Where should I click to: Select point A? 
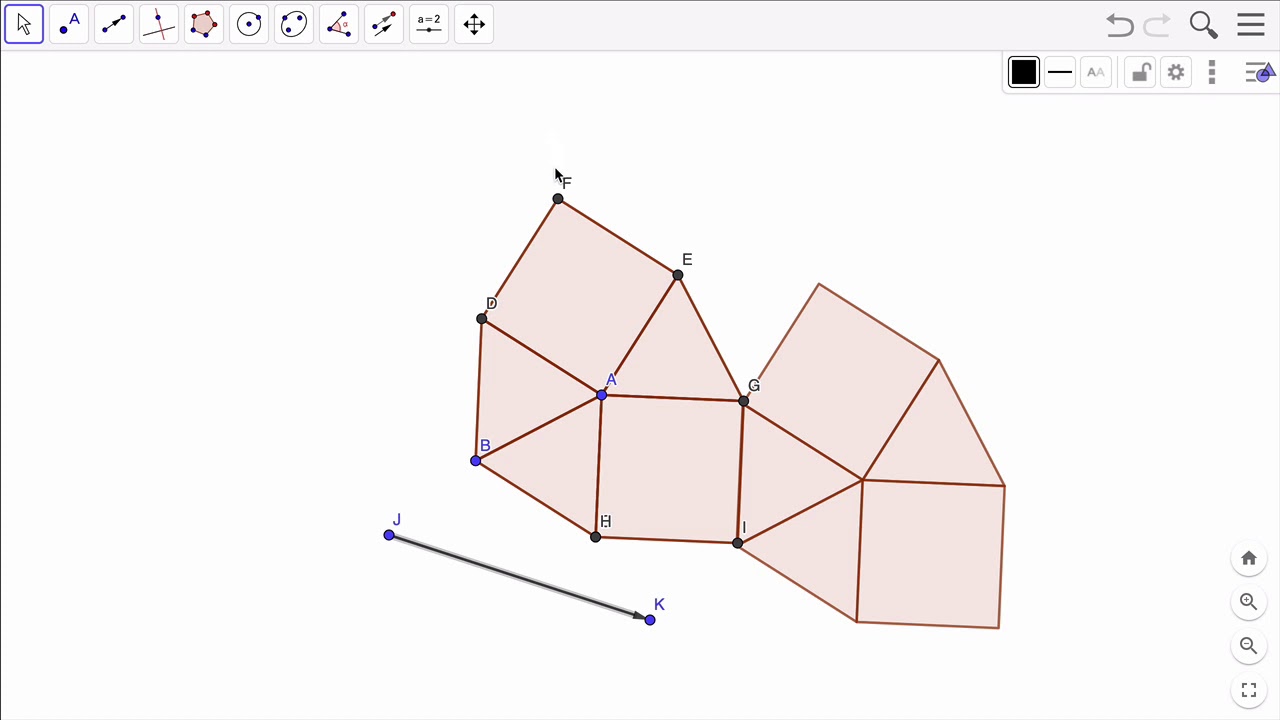pos(601,396)
